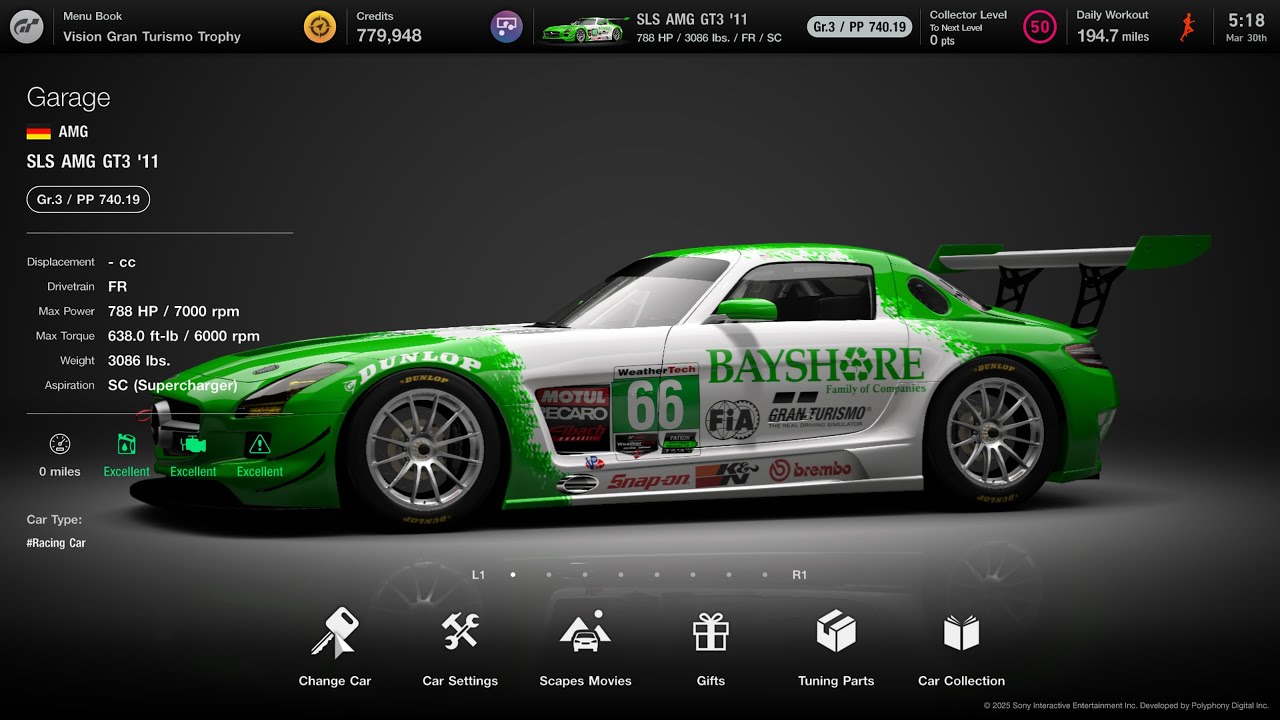1280x720 pixels.
Task: Click the Drivetrain FR value
Action: pos(117,287)
